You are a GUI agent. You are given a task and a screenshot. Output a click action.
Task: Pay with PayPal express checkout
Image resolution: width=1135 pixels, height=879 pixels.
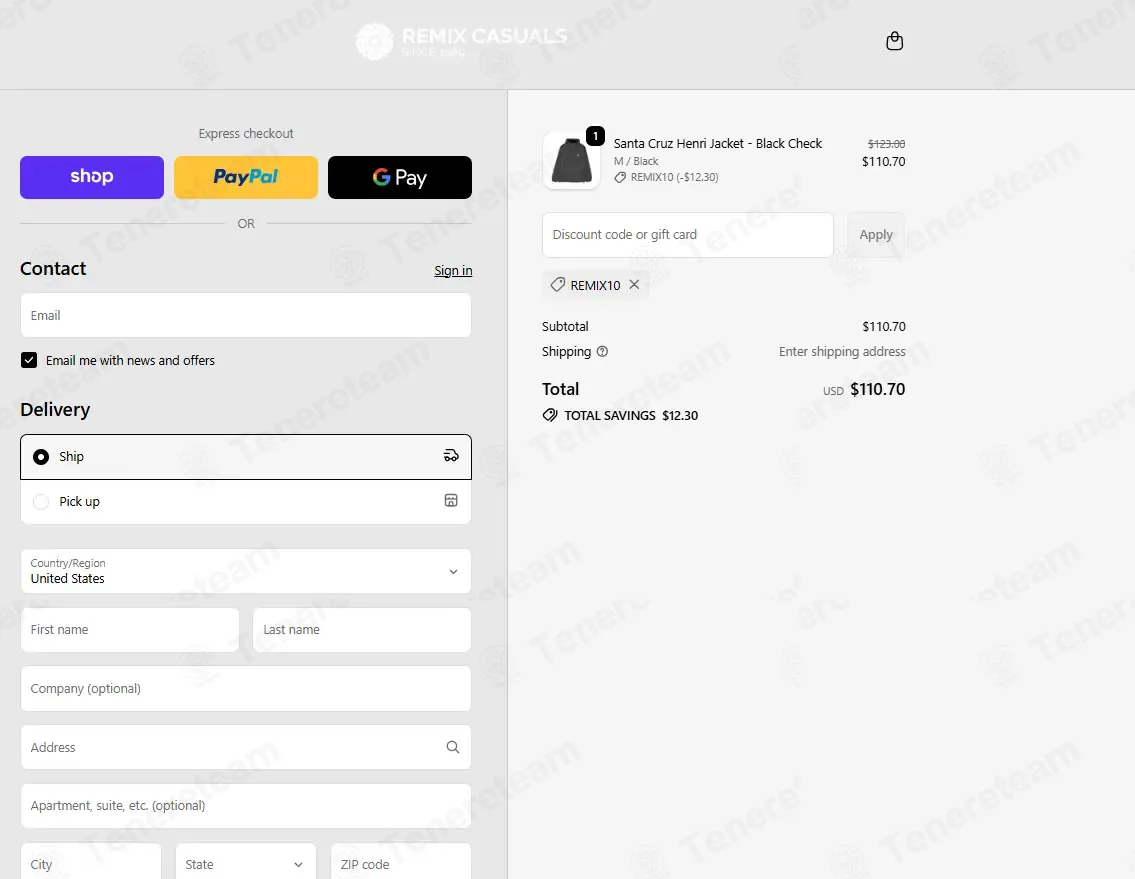[x=246, y=177]
